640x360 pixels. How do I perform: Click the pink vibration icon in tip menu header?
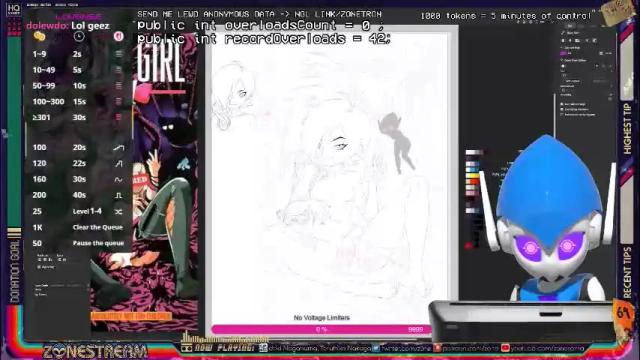click(x=118, y=36)
